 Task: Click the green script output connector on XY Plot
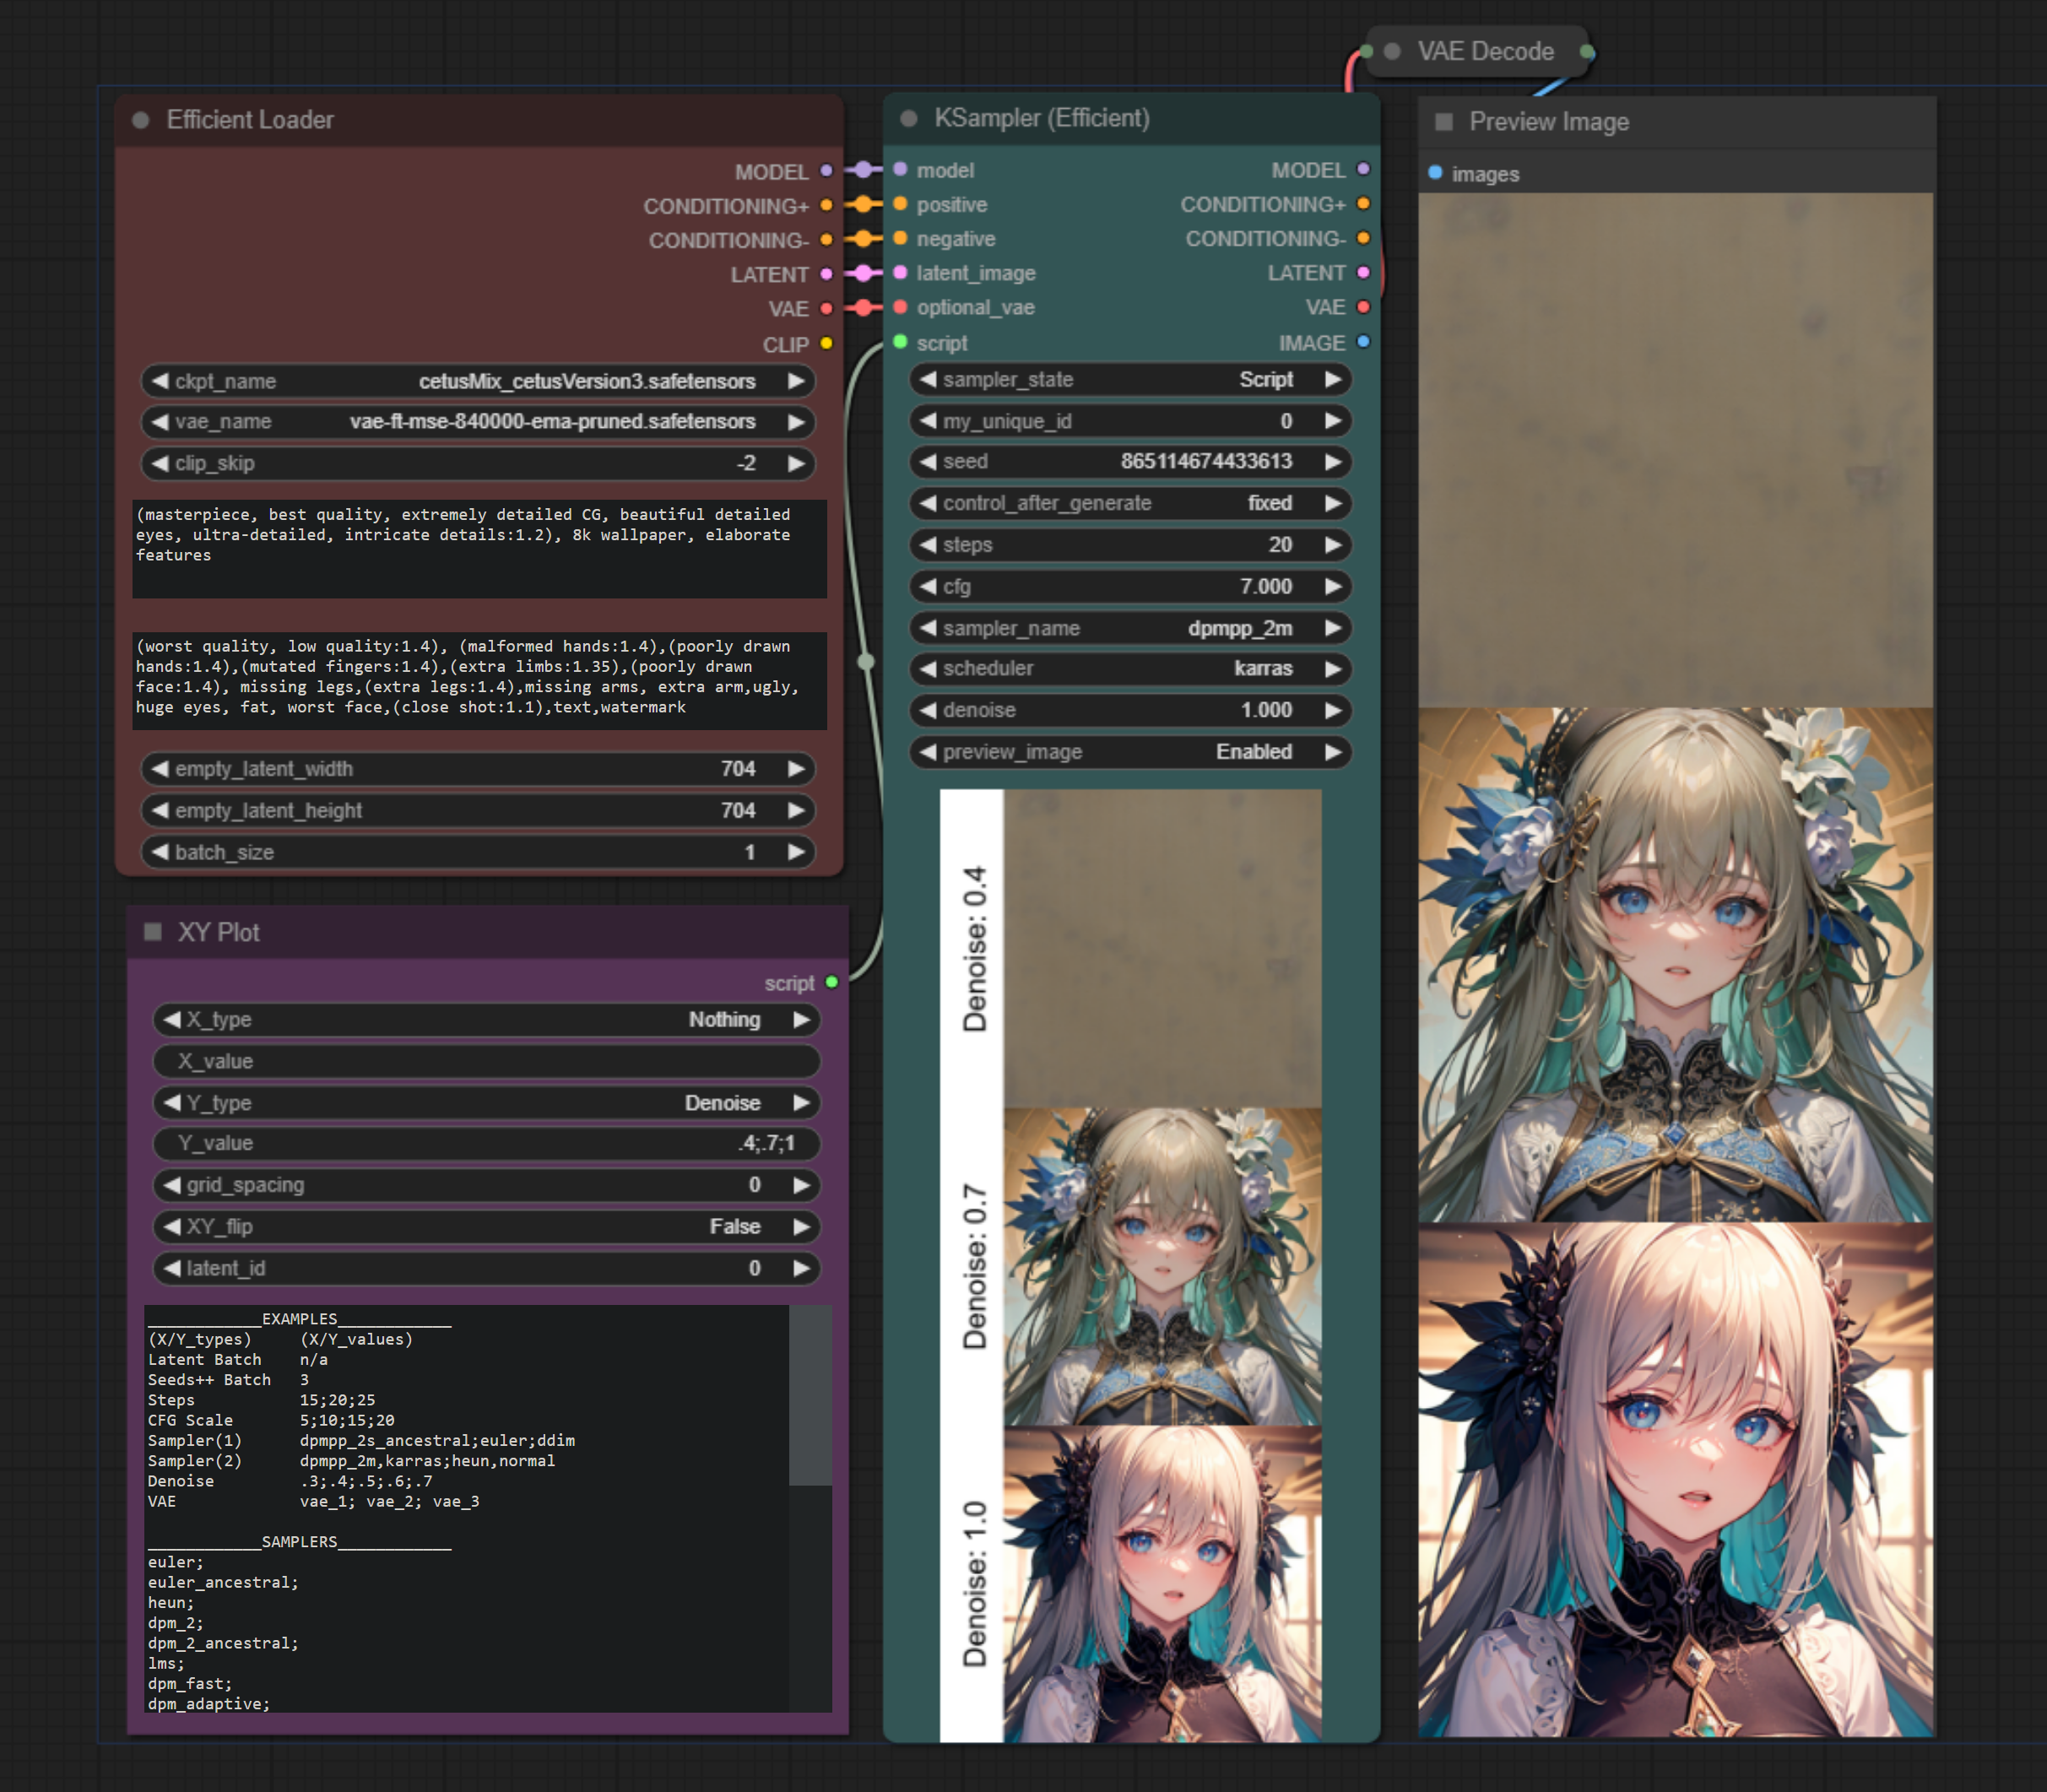(x=832, y=982)
